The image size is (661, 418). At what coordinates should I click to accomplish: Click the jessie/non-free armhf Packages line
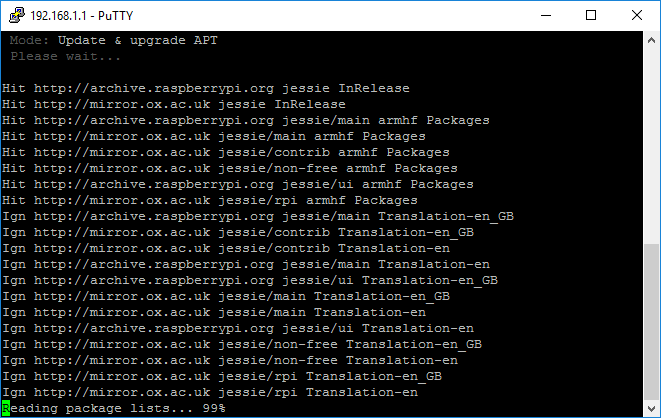click(230, 169)
